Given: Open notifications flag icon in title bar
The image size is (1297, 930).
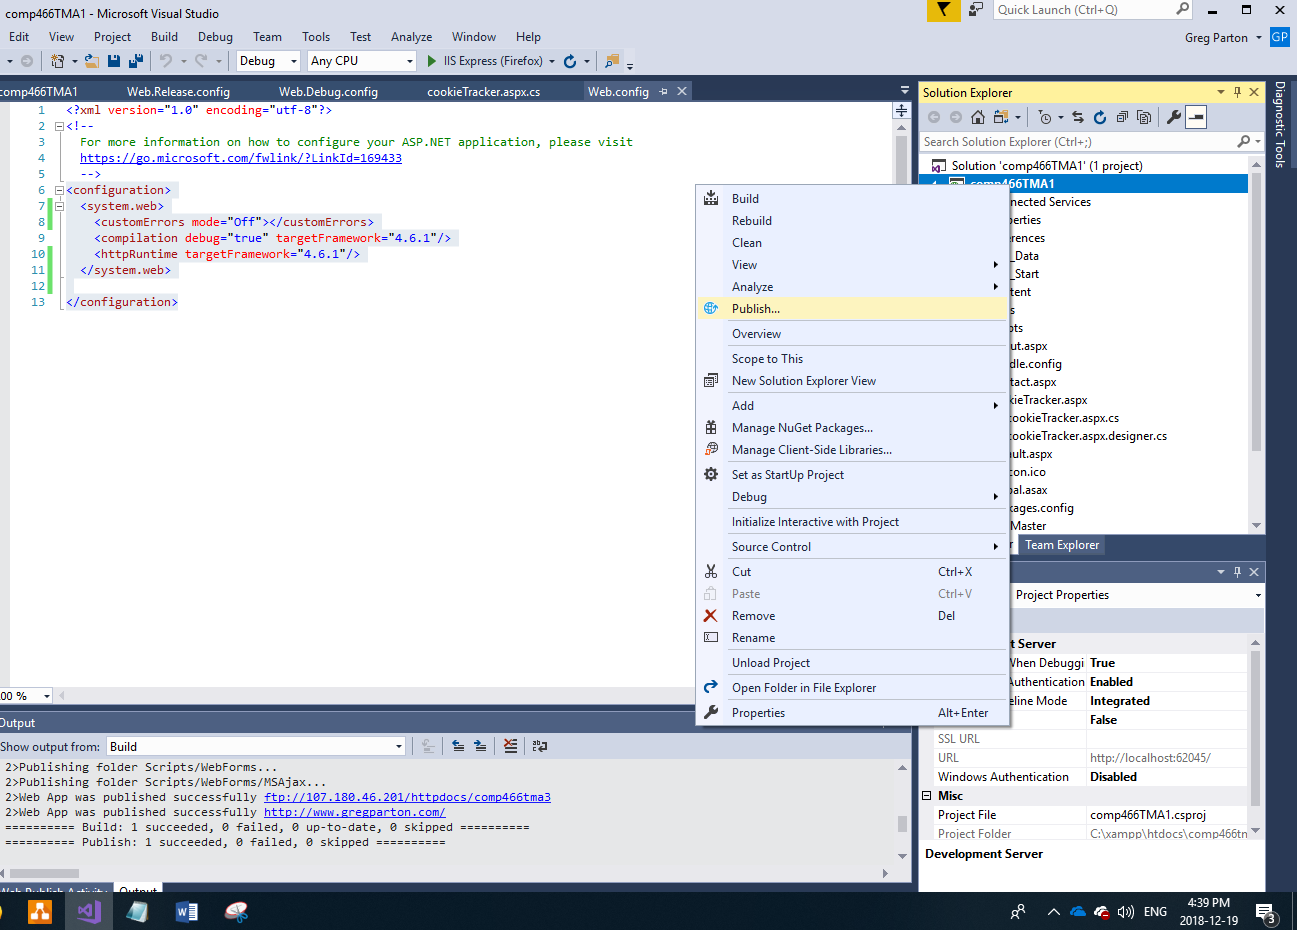Looking at the screenshot, I should pyautogui.click(x=942, y=10).
